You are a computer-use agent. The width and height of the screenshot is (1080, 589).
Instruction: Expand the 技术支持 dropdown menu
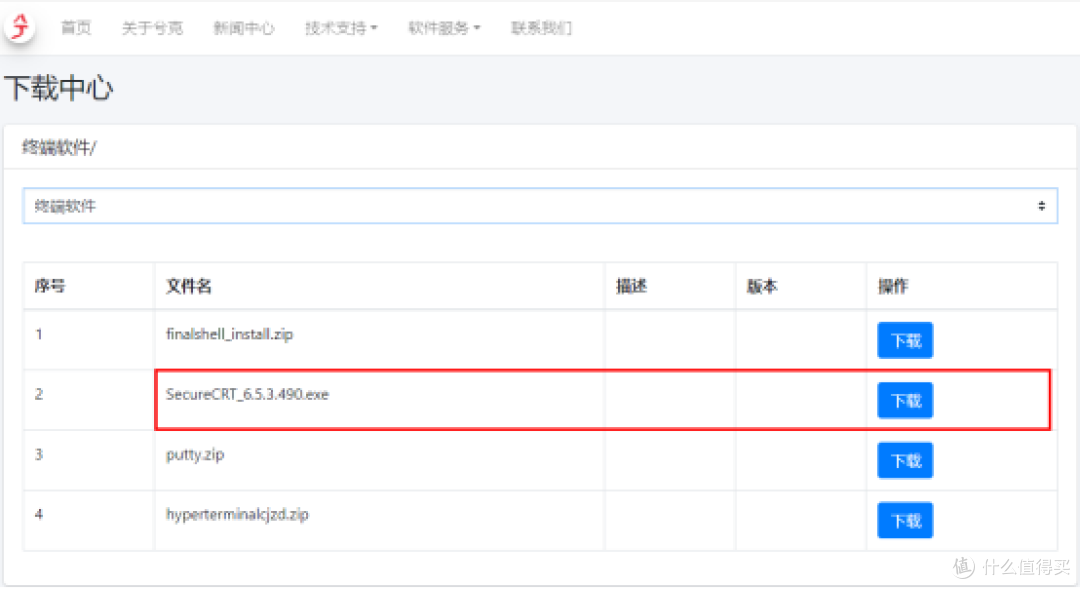click(341, 28)
